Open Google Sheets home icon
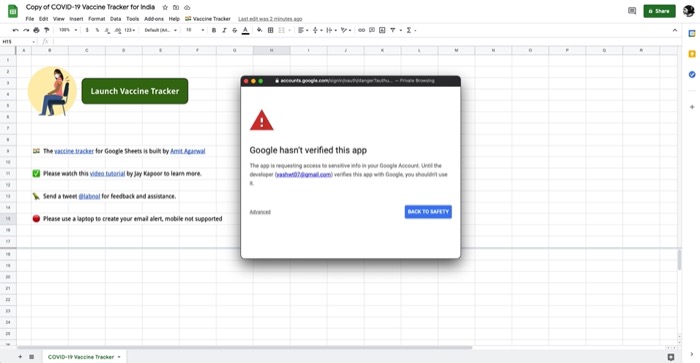The width and height of the screenshot is (700, 363). point(12,11)
